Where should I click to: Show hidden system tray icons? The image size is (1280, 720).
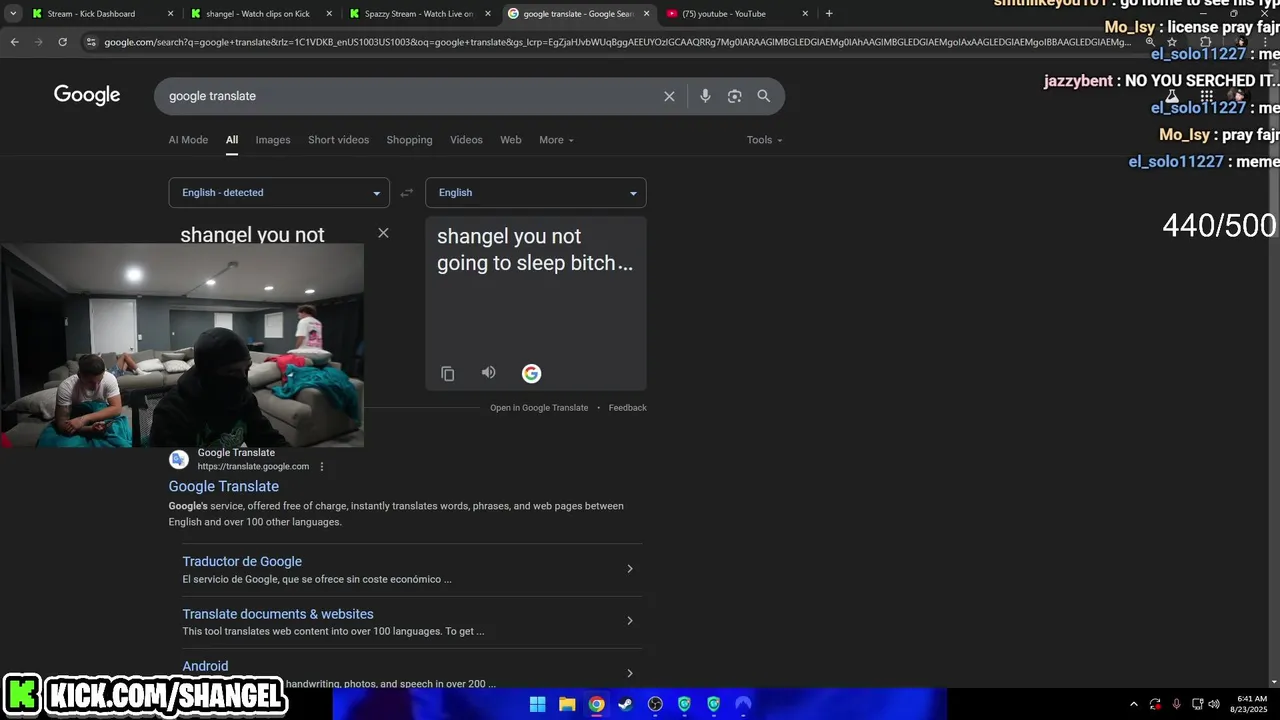(1133, 704)
